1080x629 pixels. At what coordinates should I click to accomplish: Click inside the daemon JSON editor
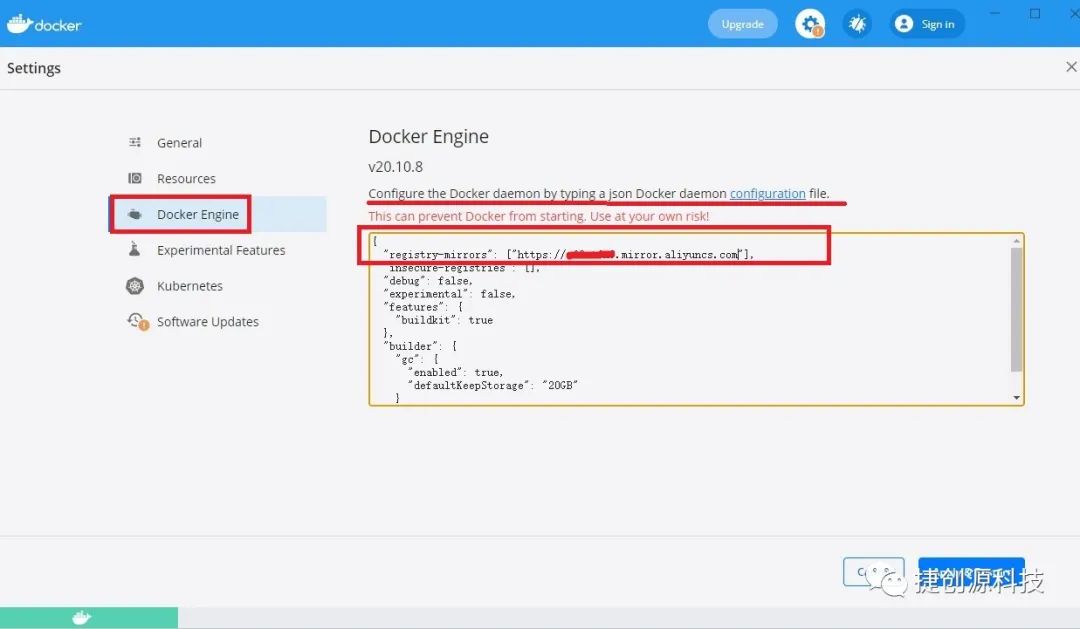point(696,319)
